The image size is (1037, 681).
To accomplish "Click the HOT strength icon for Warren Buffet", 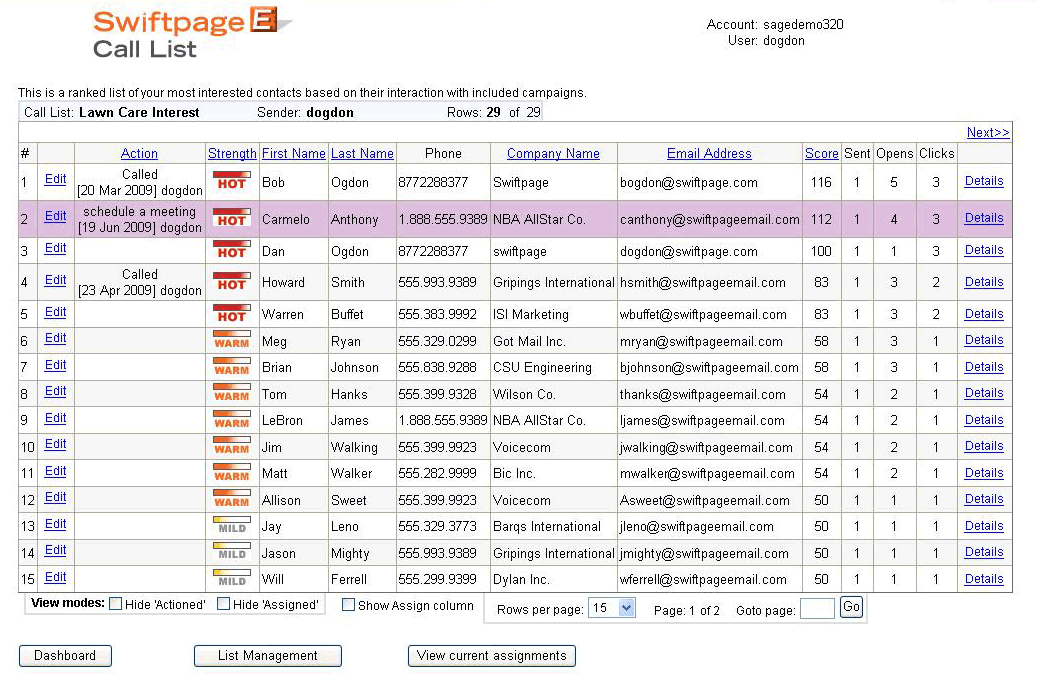I will [x=231, y=313].
